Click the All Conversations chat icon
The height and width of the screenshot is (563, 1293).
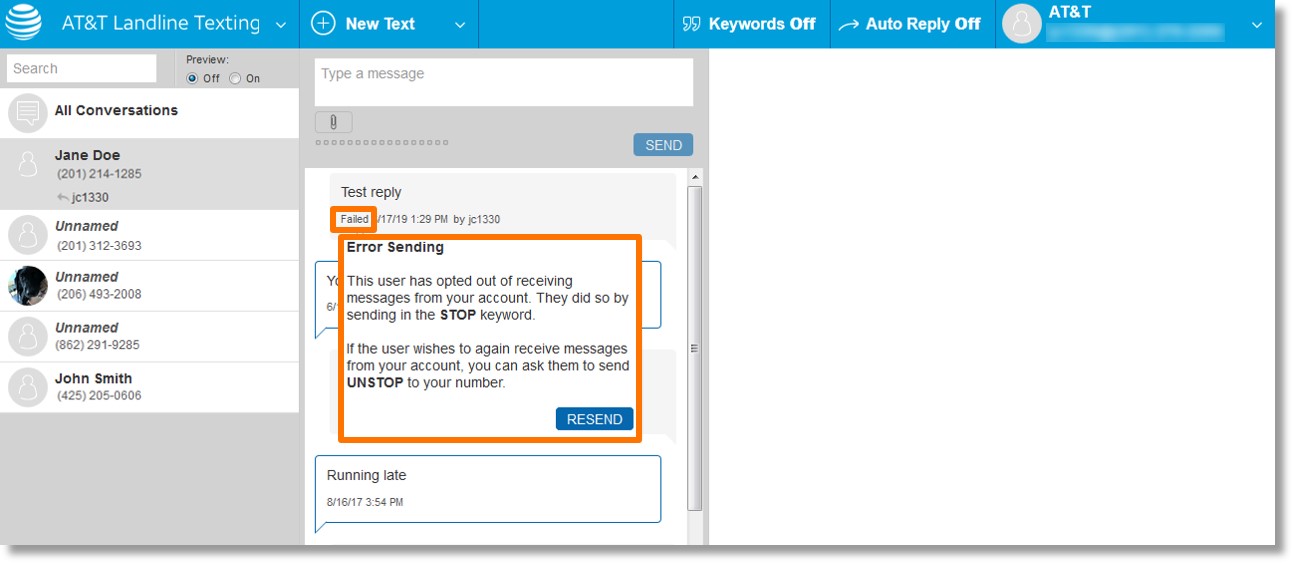28,112
